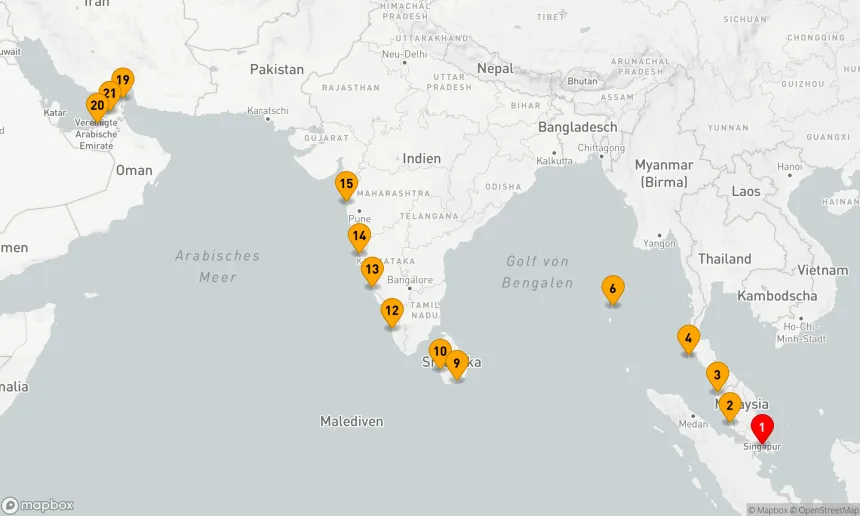The height and width of the screenshot is (516, 860).
Task: Click the Hanoi city label
Action: (x=790, y=166)
